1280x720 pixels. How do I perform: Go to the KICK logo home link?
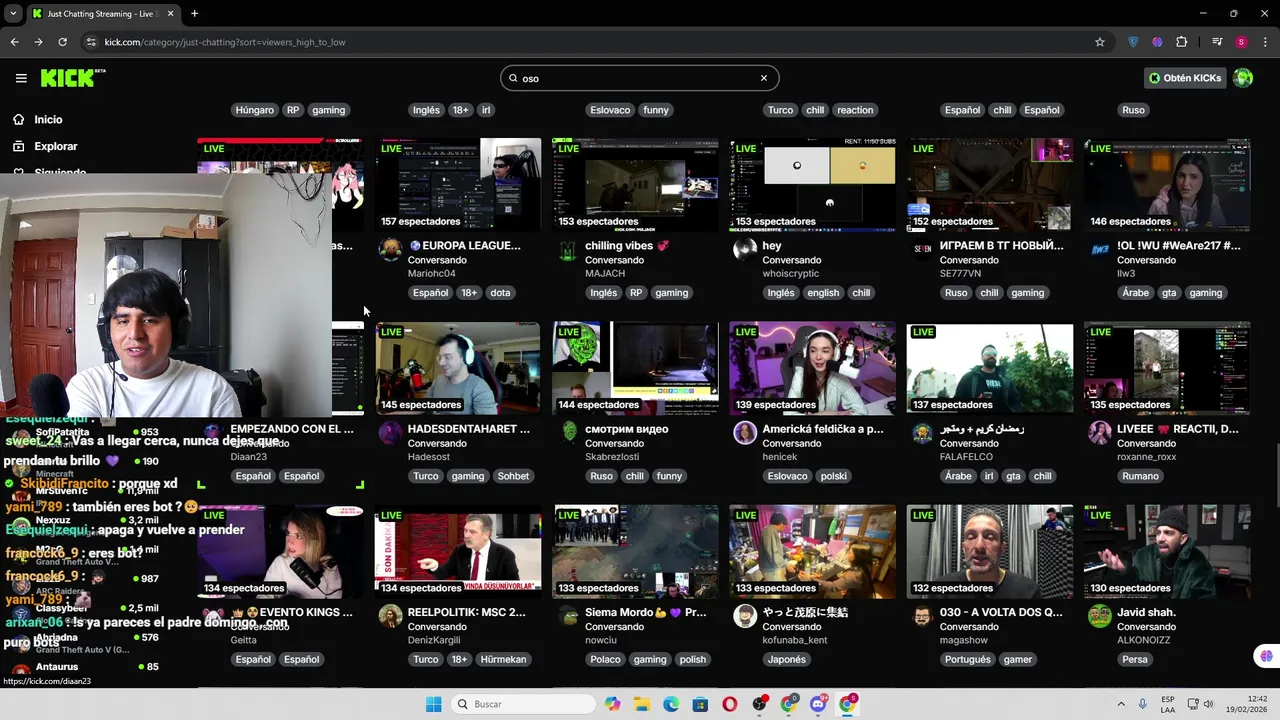click(73, 78)
